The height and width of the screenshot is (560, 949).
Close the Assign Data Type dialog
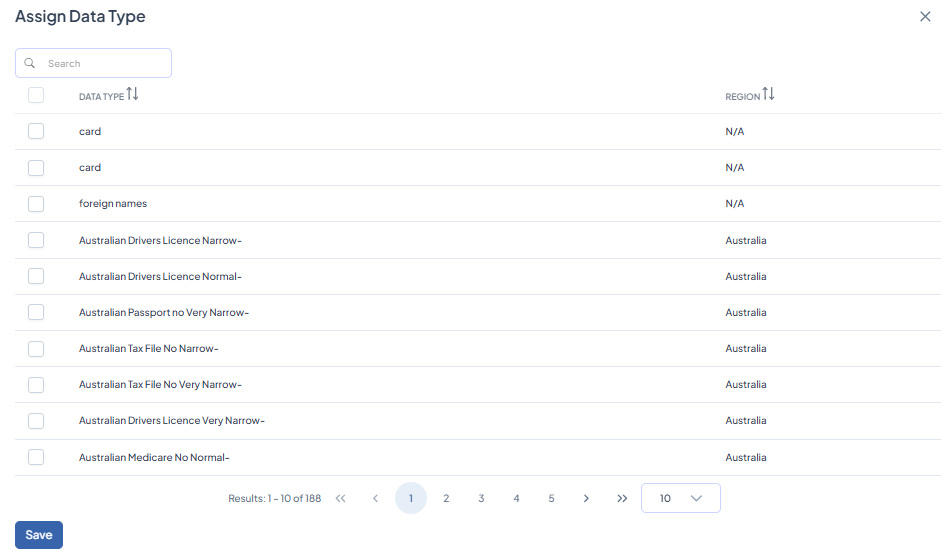pyautogui.click(x=925, y=17)
